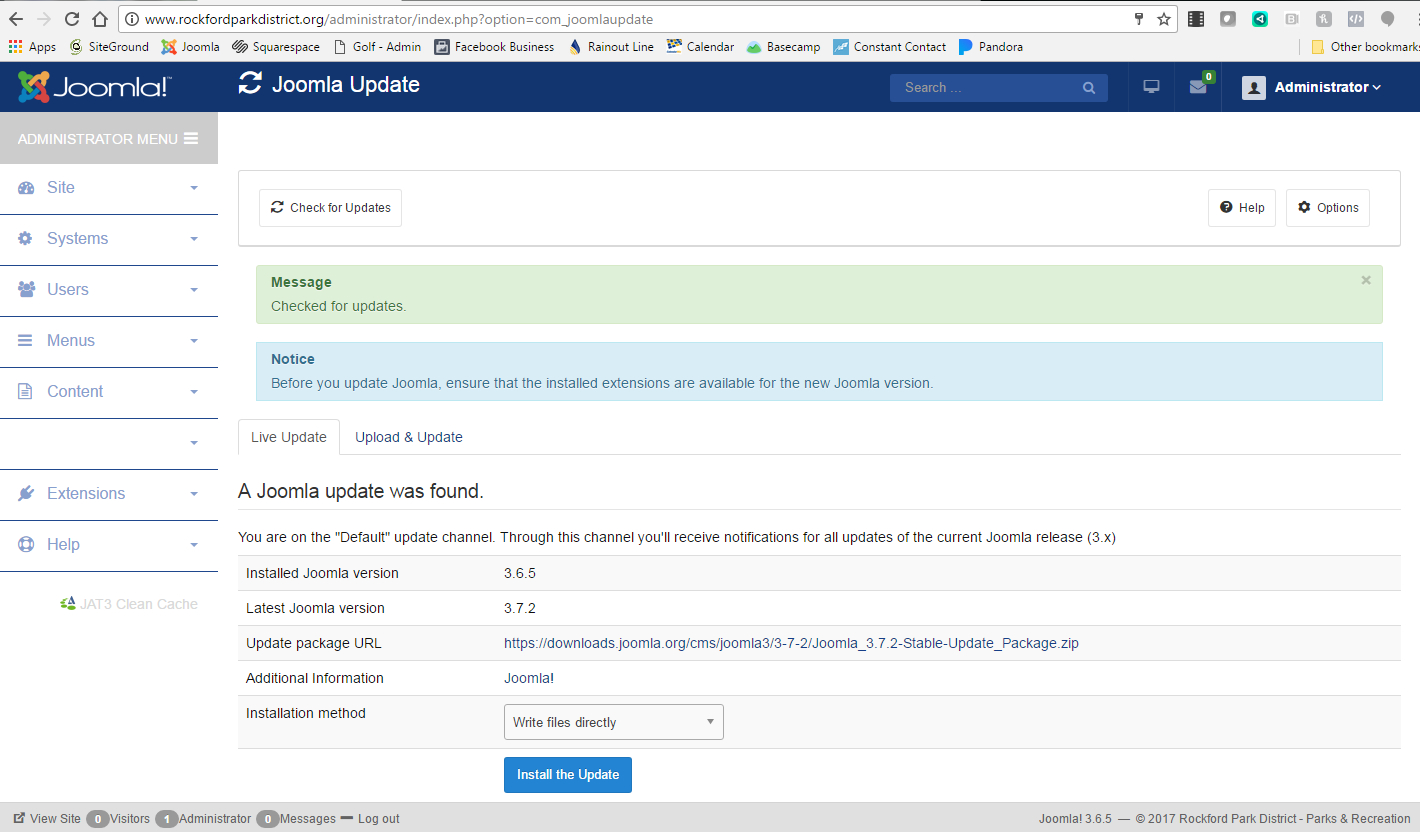Viewport: 1420px width, 832px height.
Task: Click View Site in the footer
Action: click(47, 819)
